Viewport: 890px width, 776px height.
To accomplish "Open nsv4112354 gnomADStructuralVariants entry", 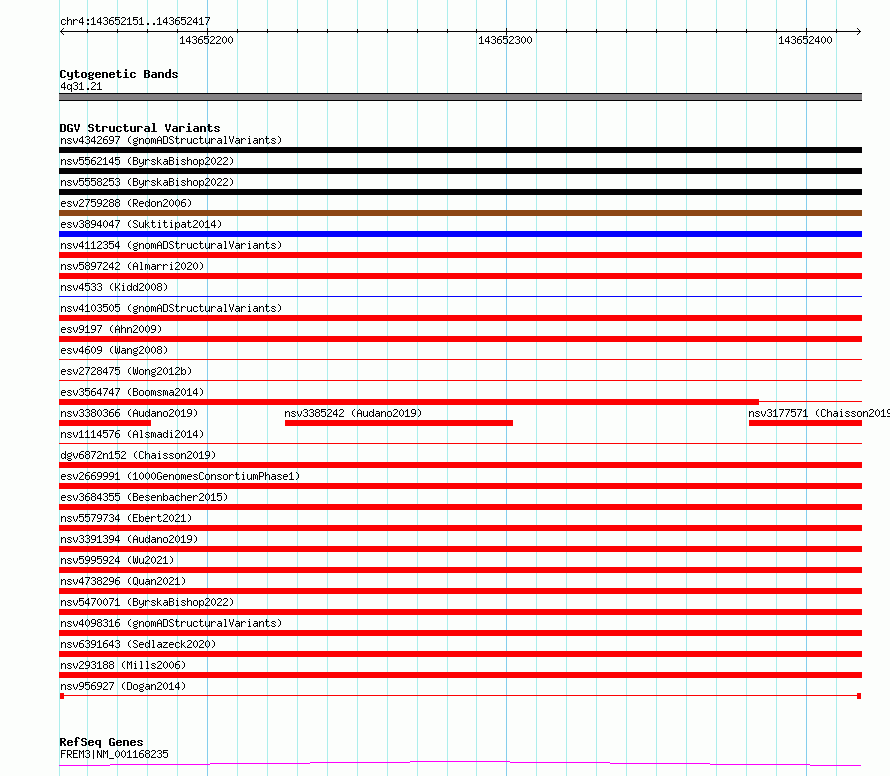I will point(171,245).
